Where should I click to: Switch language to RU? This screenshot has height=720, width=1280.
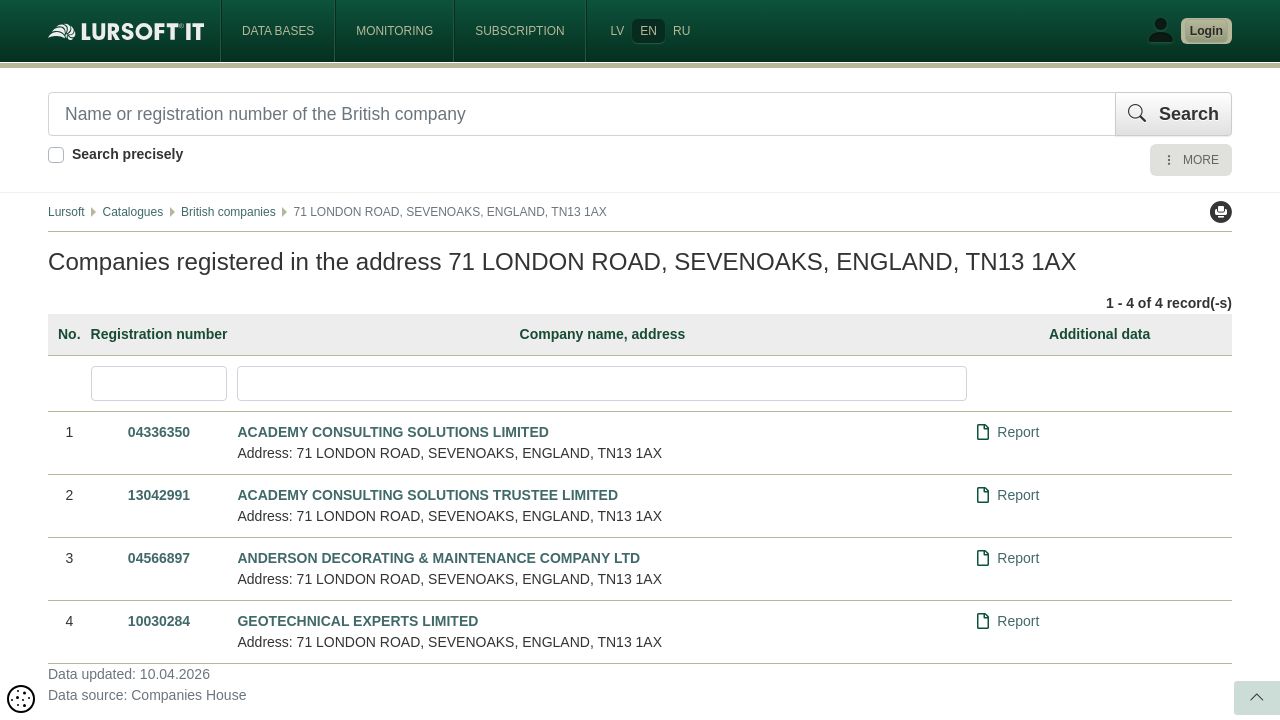(682, 31)
